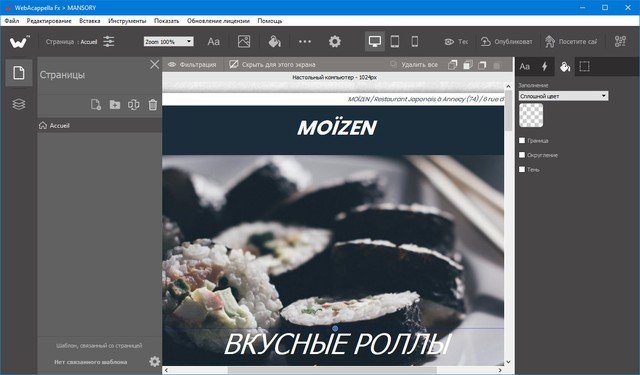This screenshot has width=640, height=375.
Task: Open the fill bucket tab in right panel
Action: 565,67
